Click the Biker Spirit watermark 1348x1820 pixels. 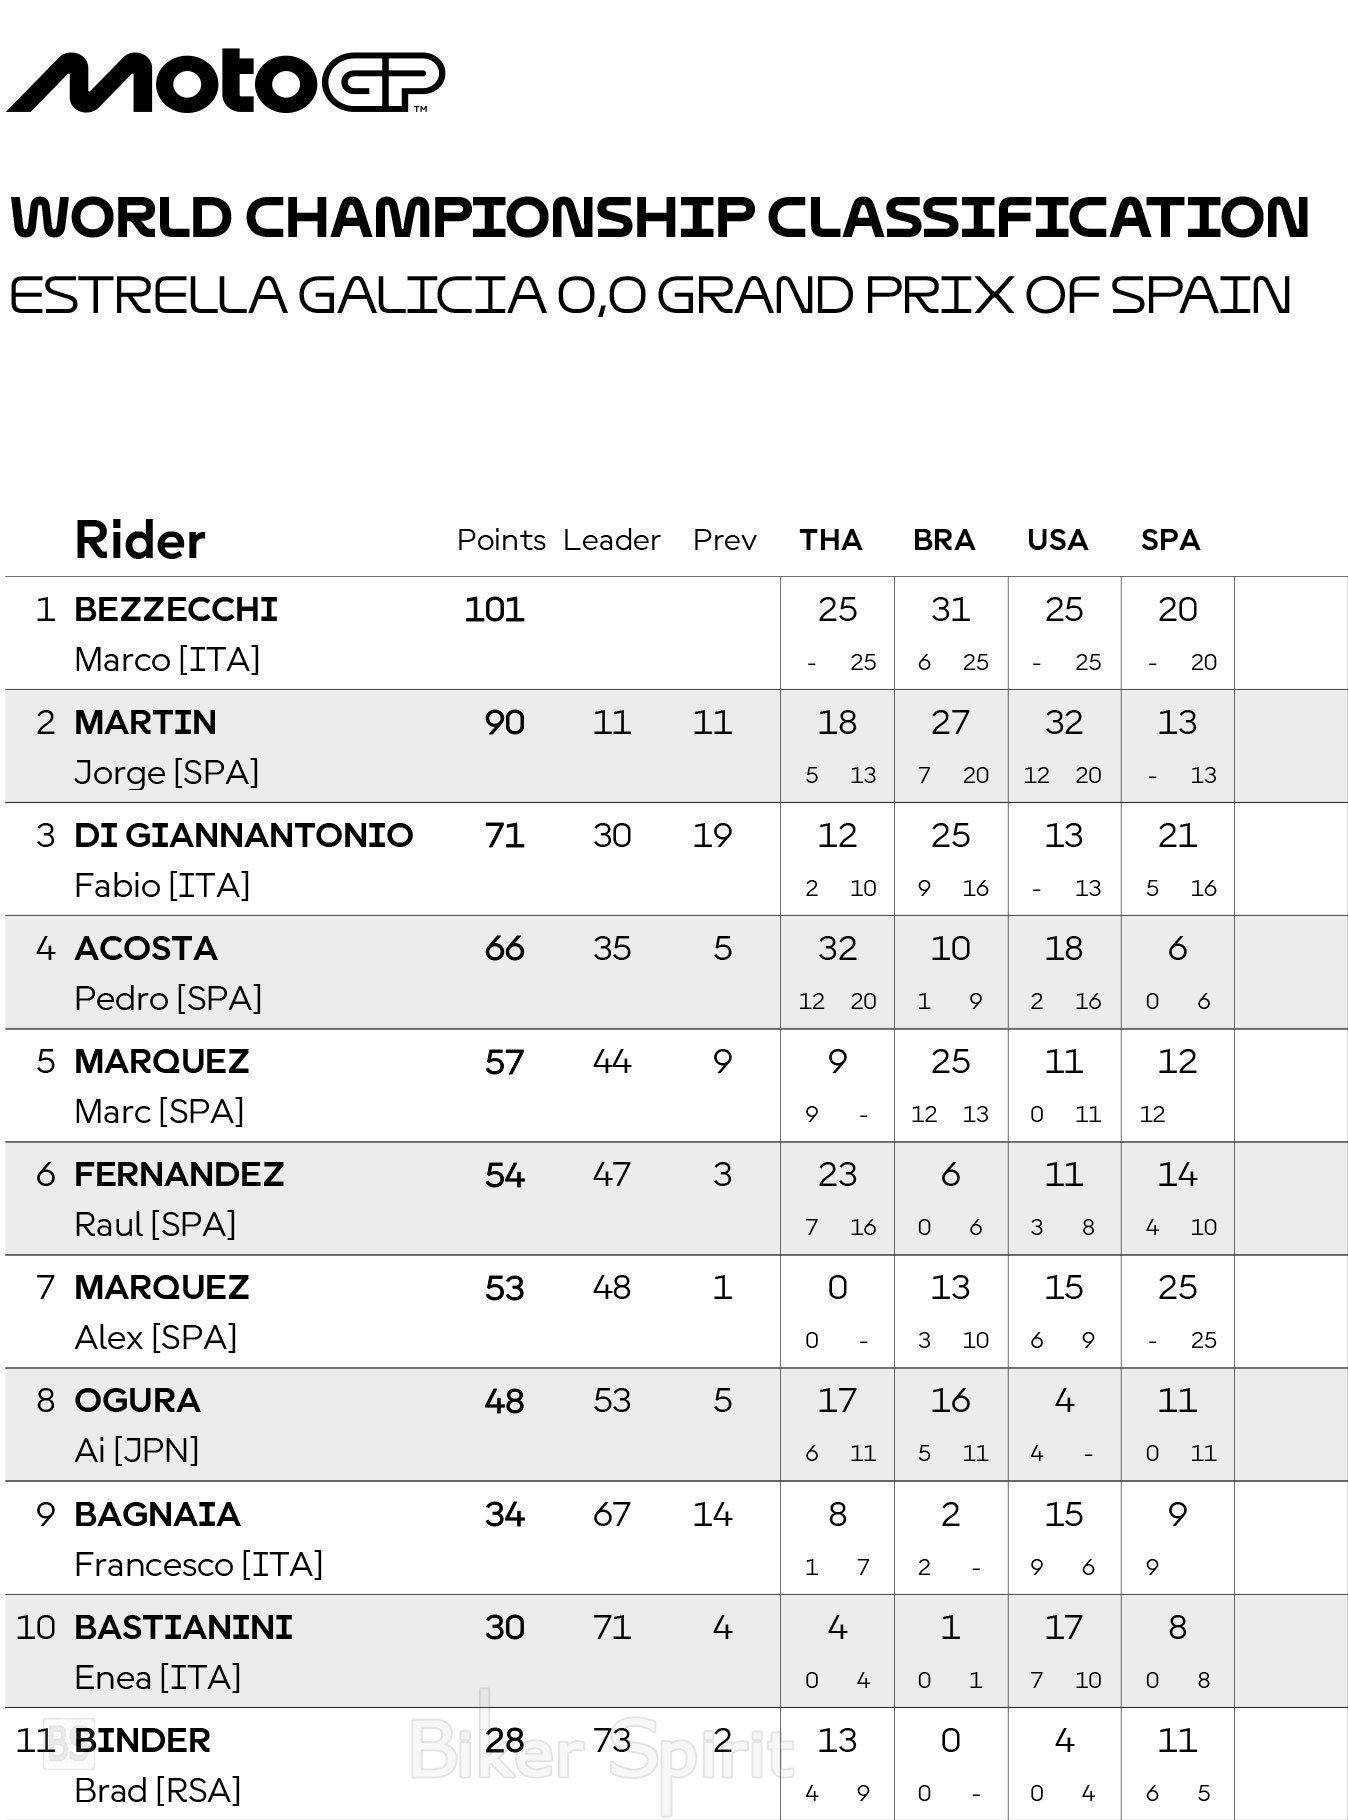(x=600, y=1752)
